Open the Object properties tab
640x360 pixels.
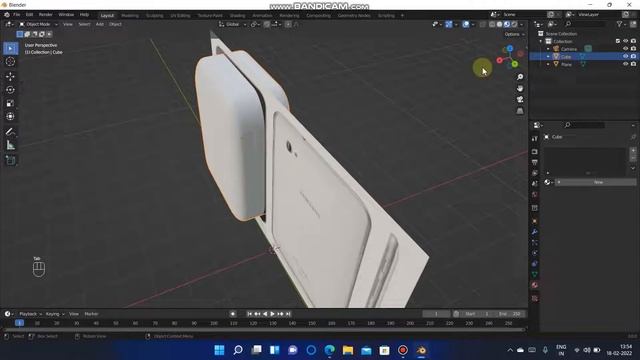pos(535,221)
